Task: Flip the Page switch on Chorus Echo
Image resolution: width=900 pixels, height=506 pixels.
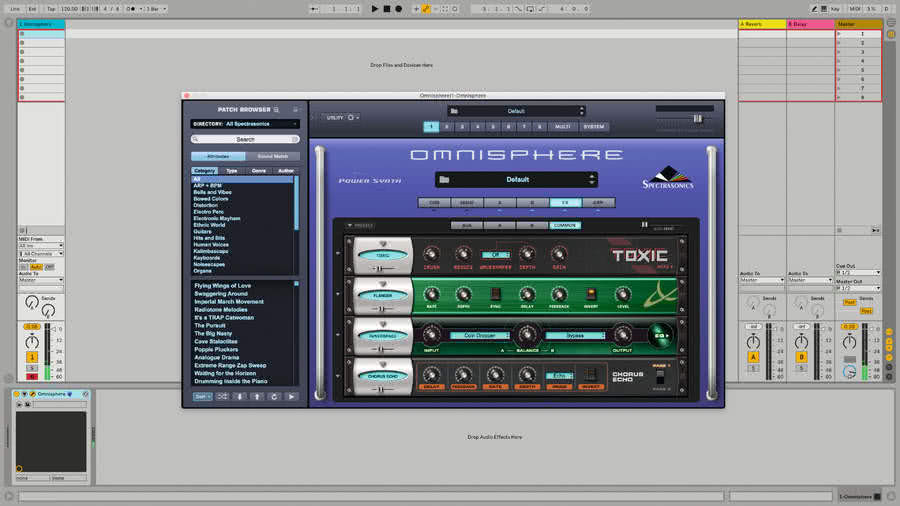Action: 660,377
